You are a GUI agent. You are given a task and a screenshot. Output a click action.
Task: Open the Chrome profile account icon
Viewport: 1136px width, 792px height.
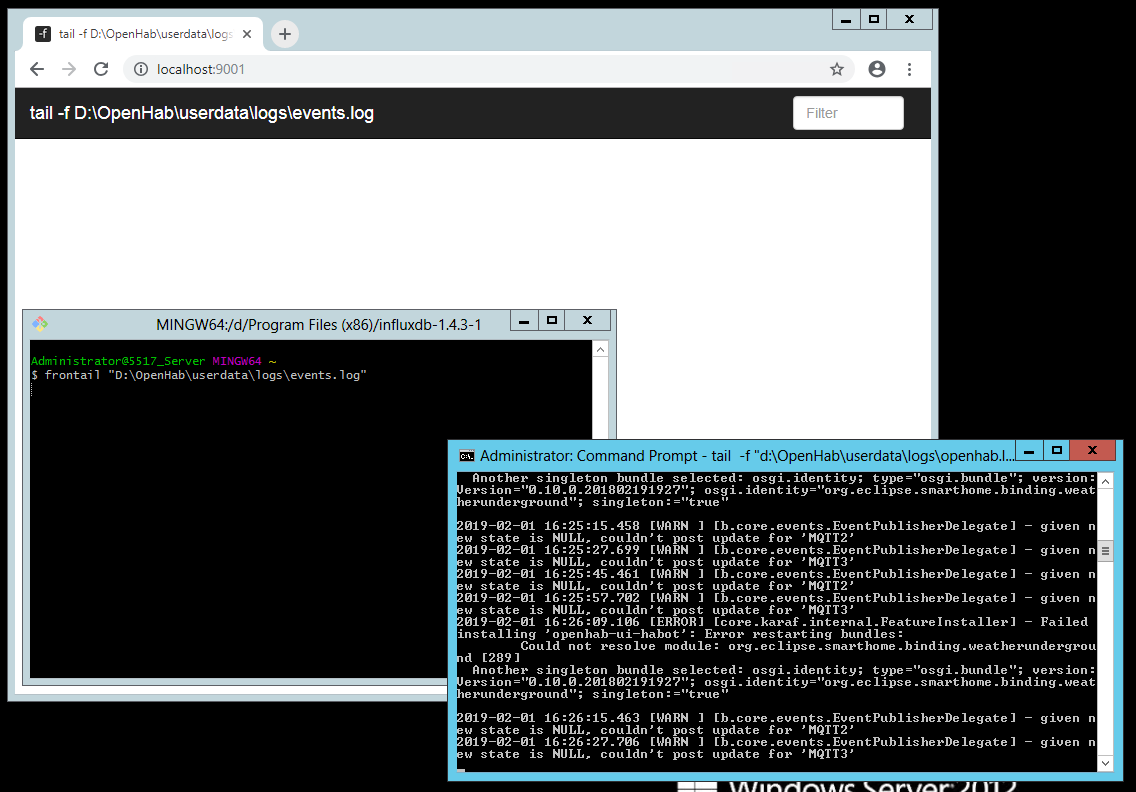tap(877, 69)
